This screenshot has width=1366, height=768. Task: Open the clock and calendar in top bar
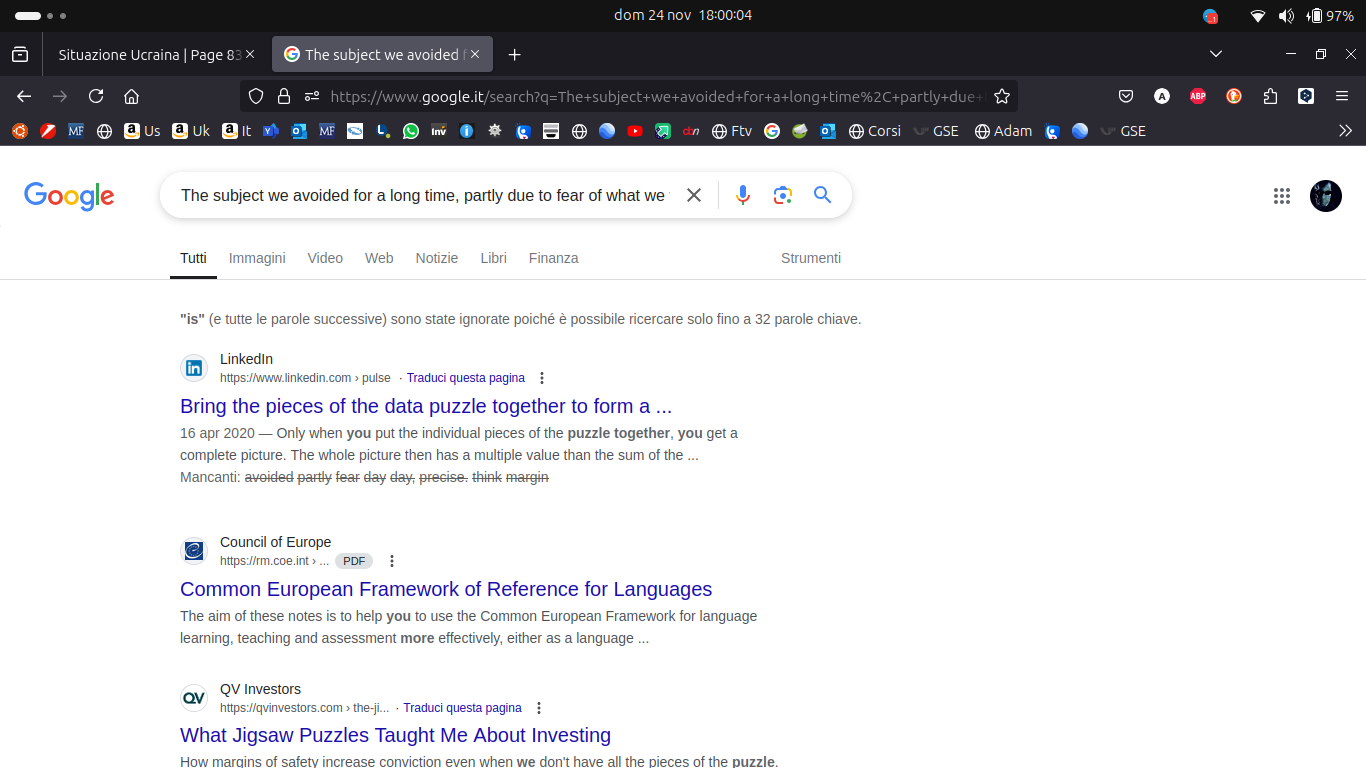683,15
